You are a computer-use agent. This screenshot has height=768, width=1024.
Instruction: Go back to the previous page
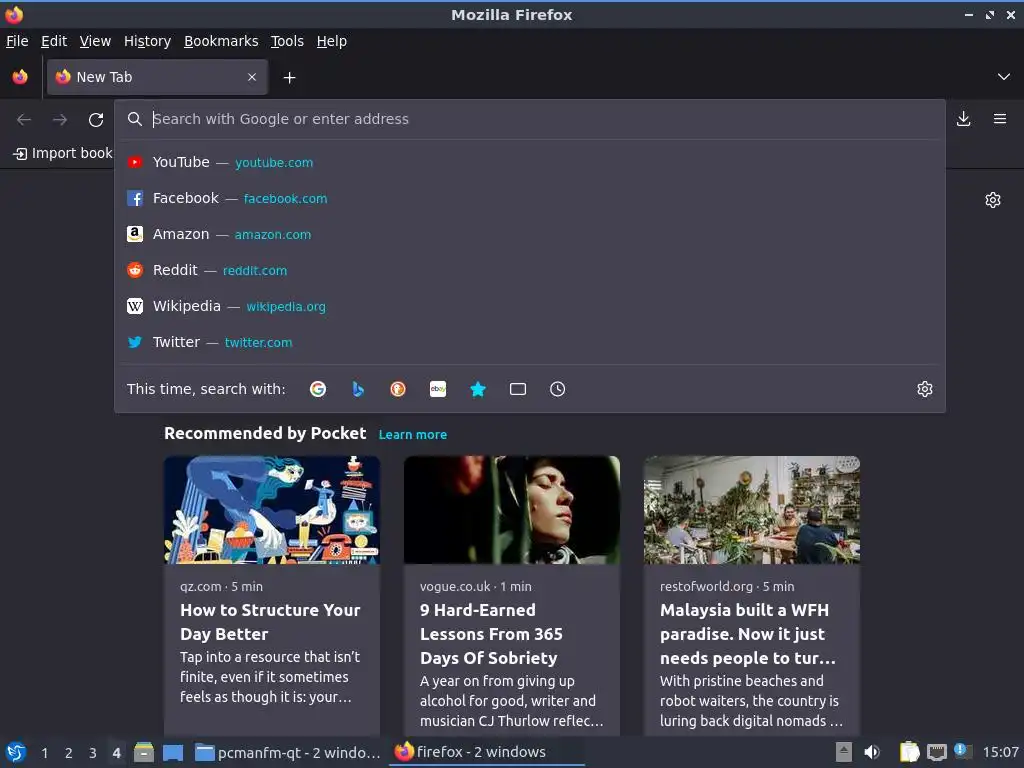[x=24, y=120]
